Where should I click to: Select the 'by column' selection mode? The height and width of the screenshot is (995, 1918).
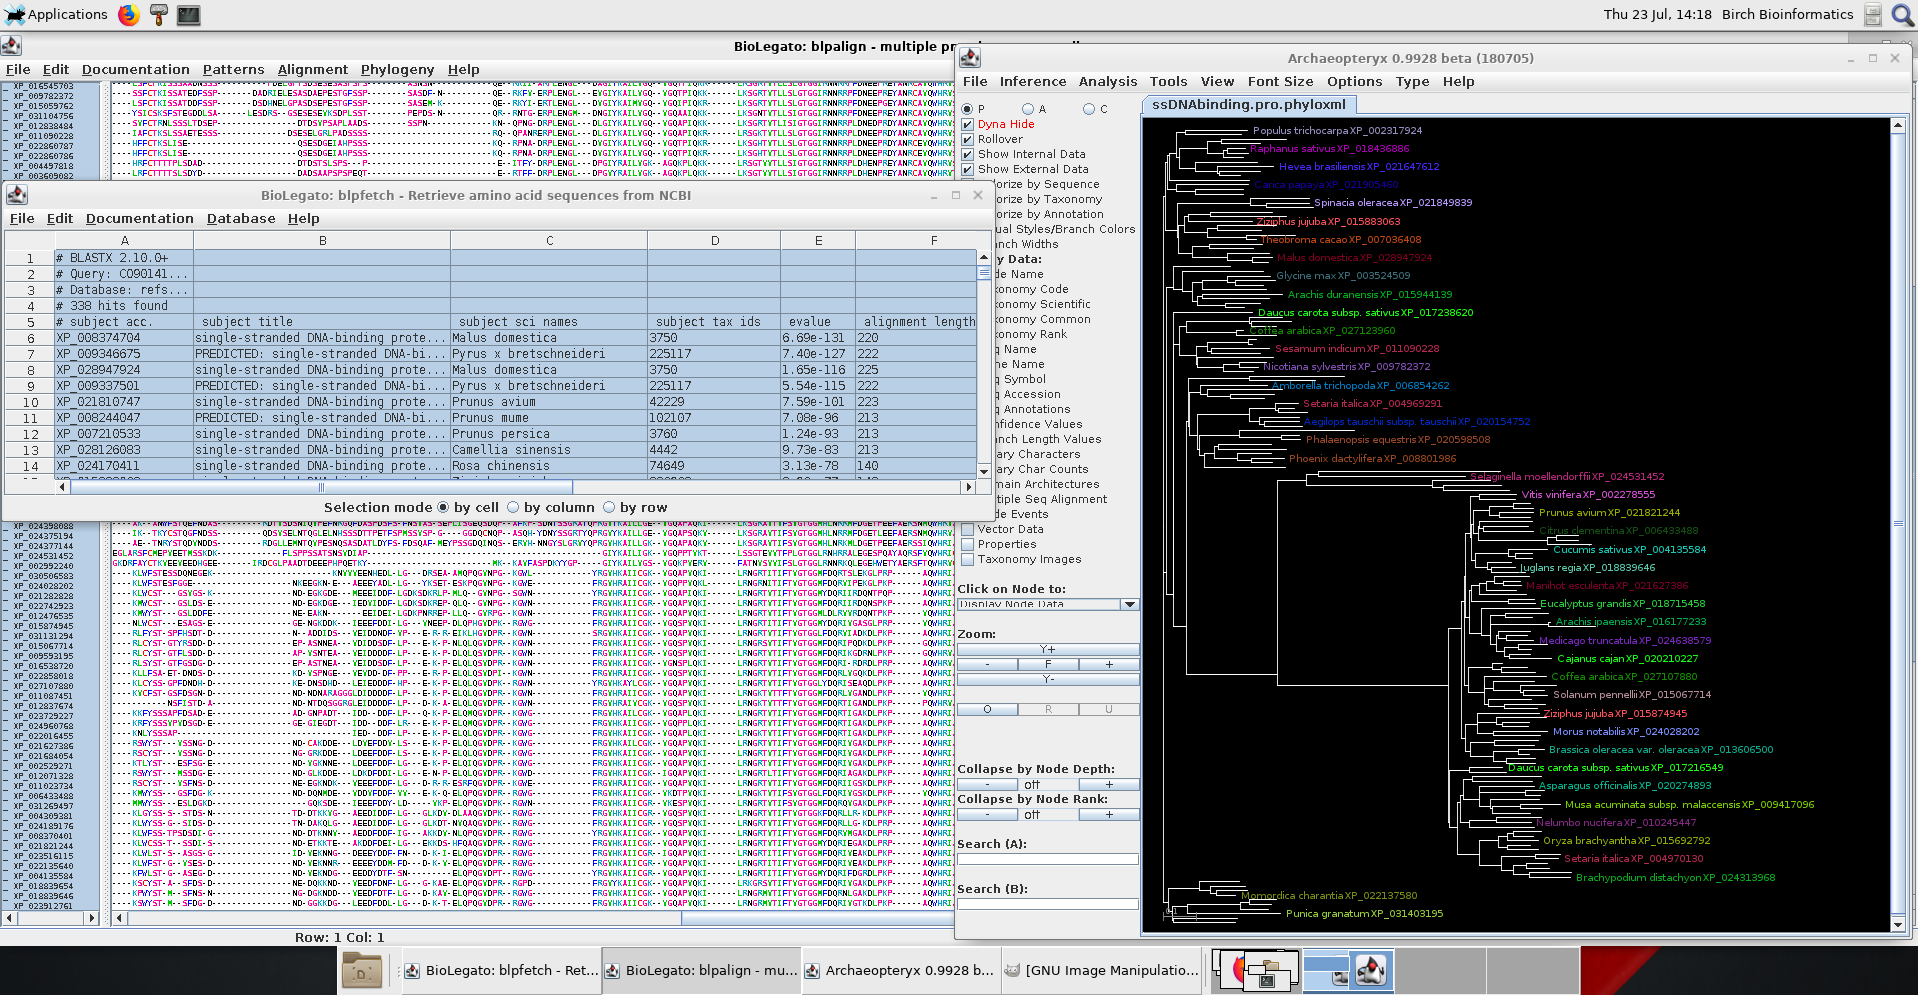pos(514,508)
